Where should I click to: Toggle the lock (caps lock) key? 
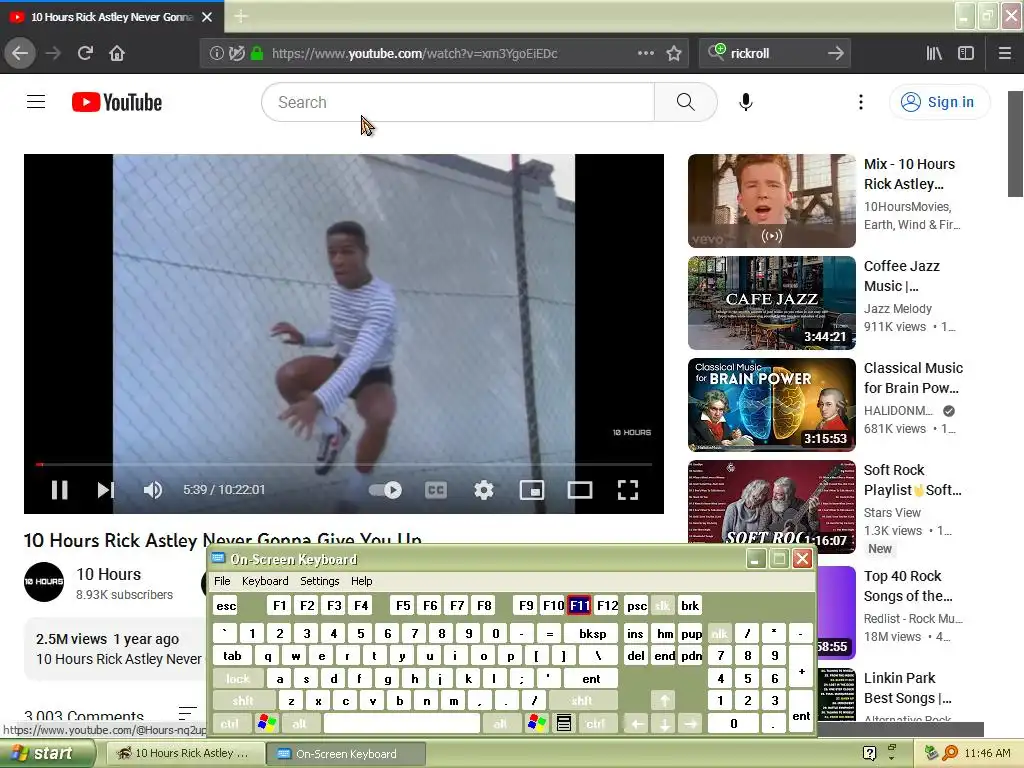click(x=238, y=679)
